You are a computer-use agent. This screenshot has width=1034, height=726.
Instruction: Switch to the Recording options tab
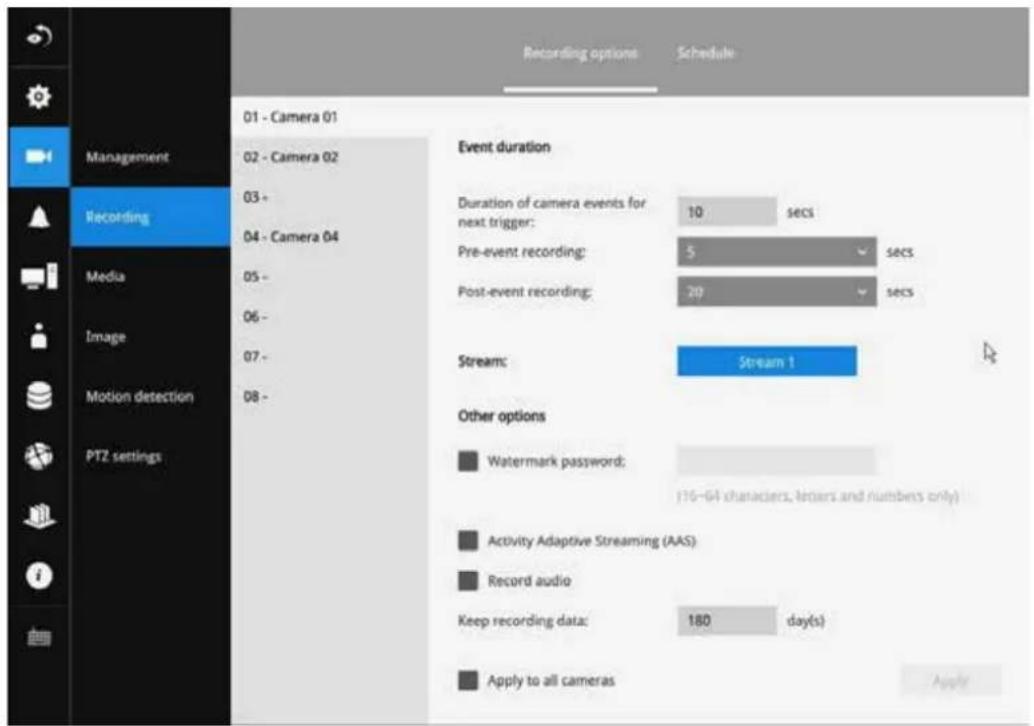tap(580, 53)
